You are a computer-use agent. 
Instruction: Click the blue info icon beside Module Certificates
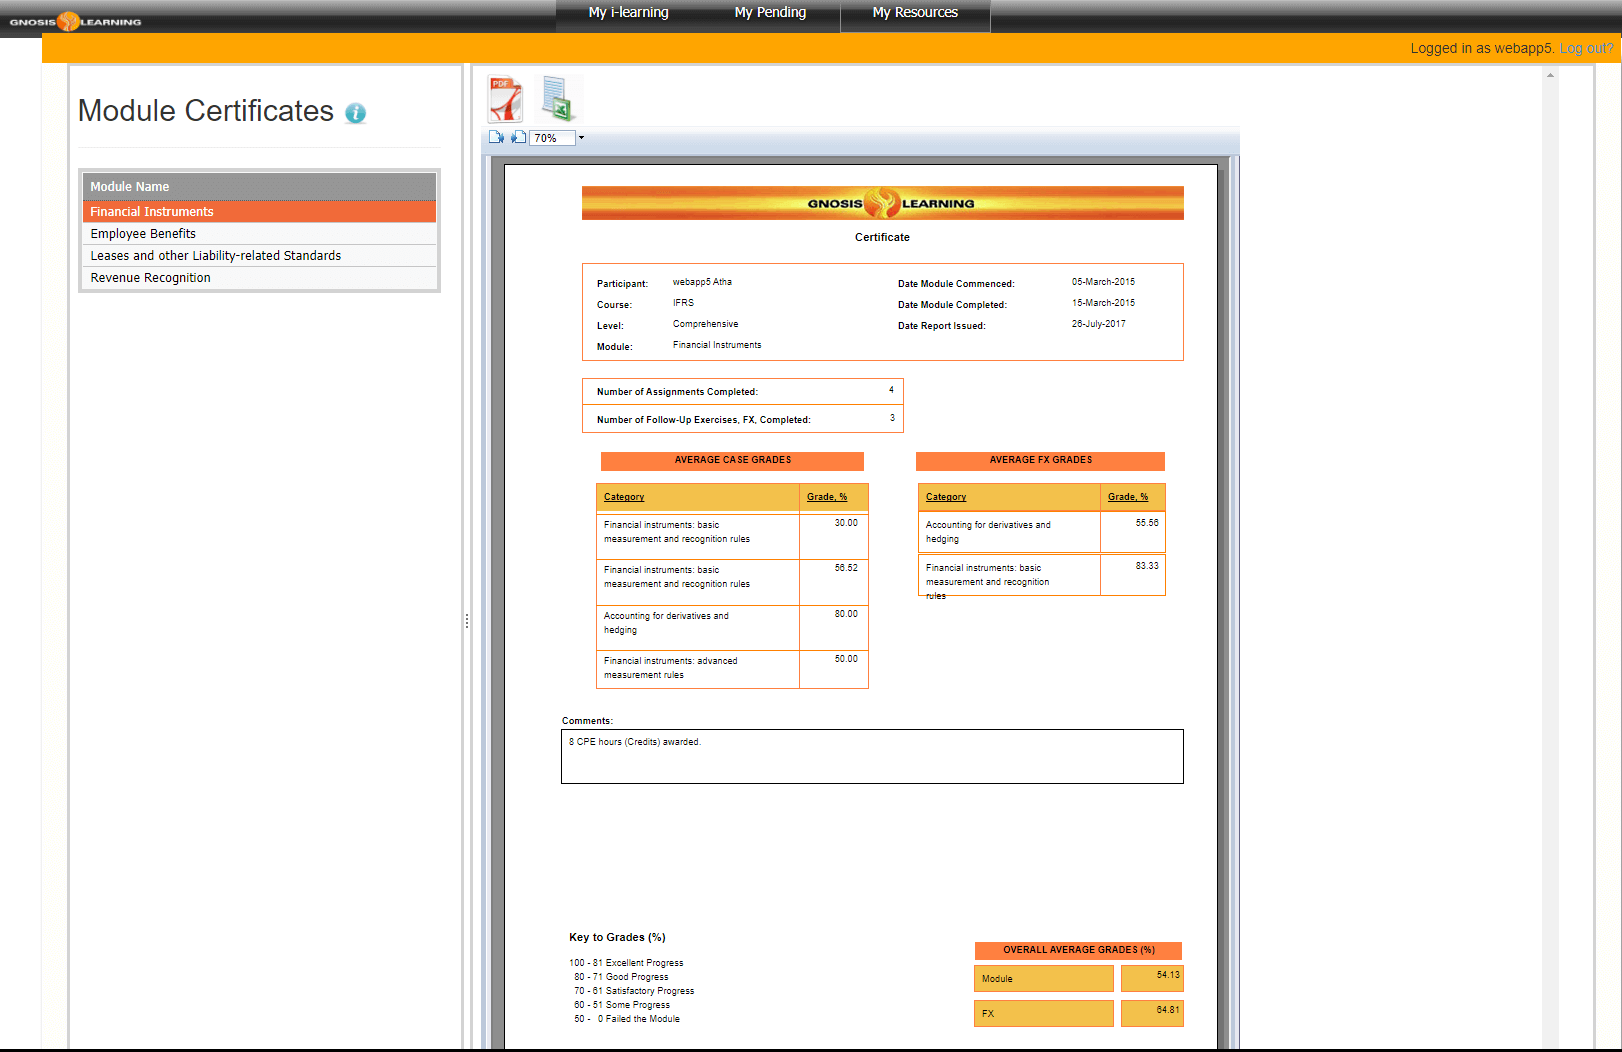(x=355, y=114)
